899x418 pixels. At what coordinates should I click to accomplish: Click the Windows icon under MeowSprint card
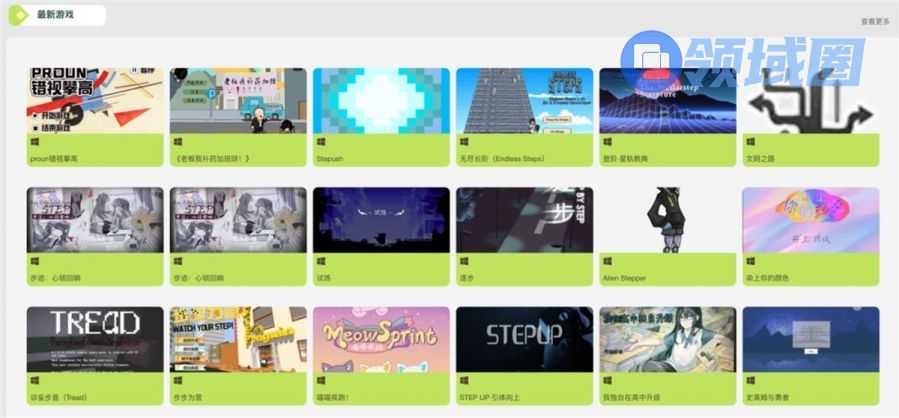(x=321, y=380)
